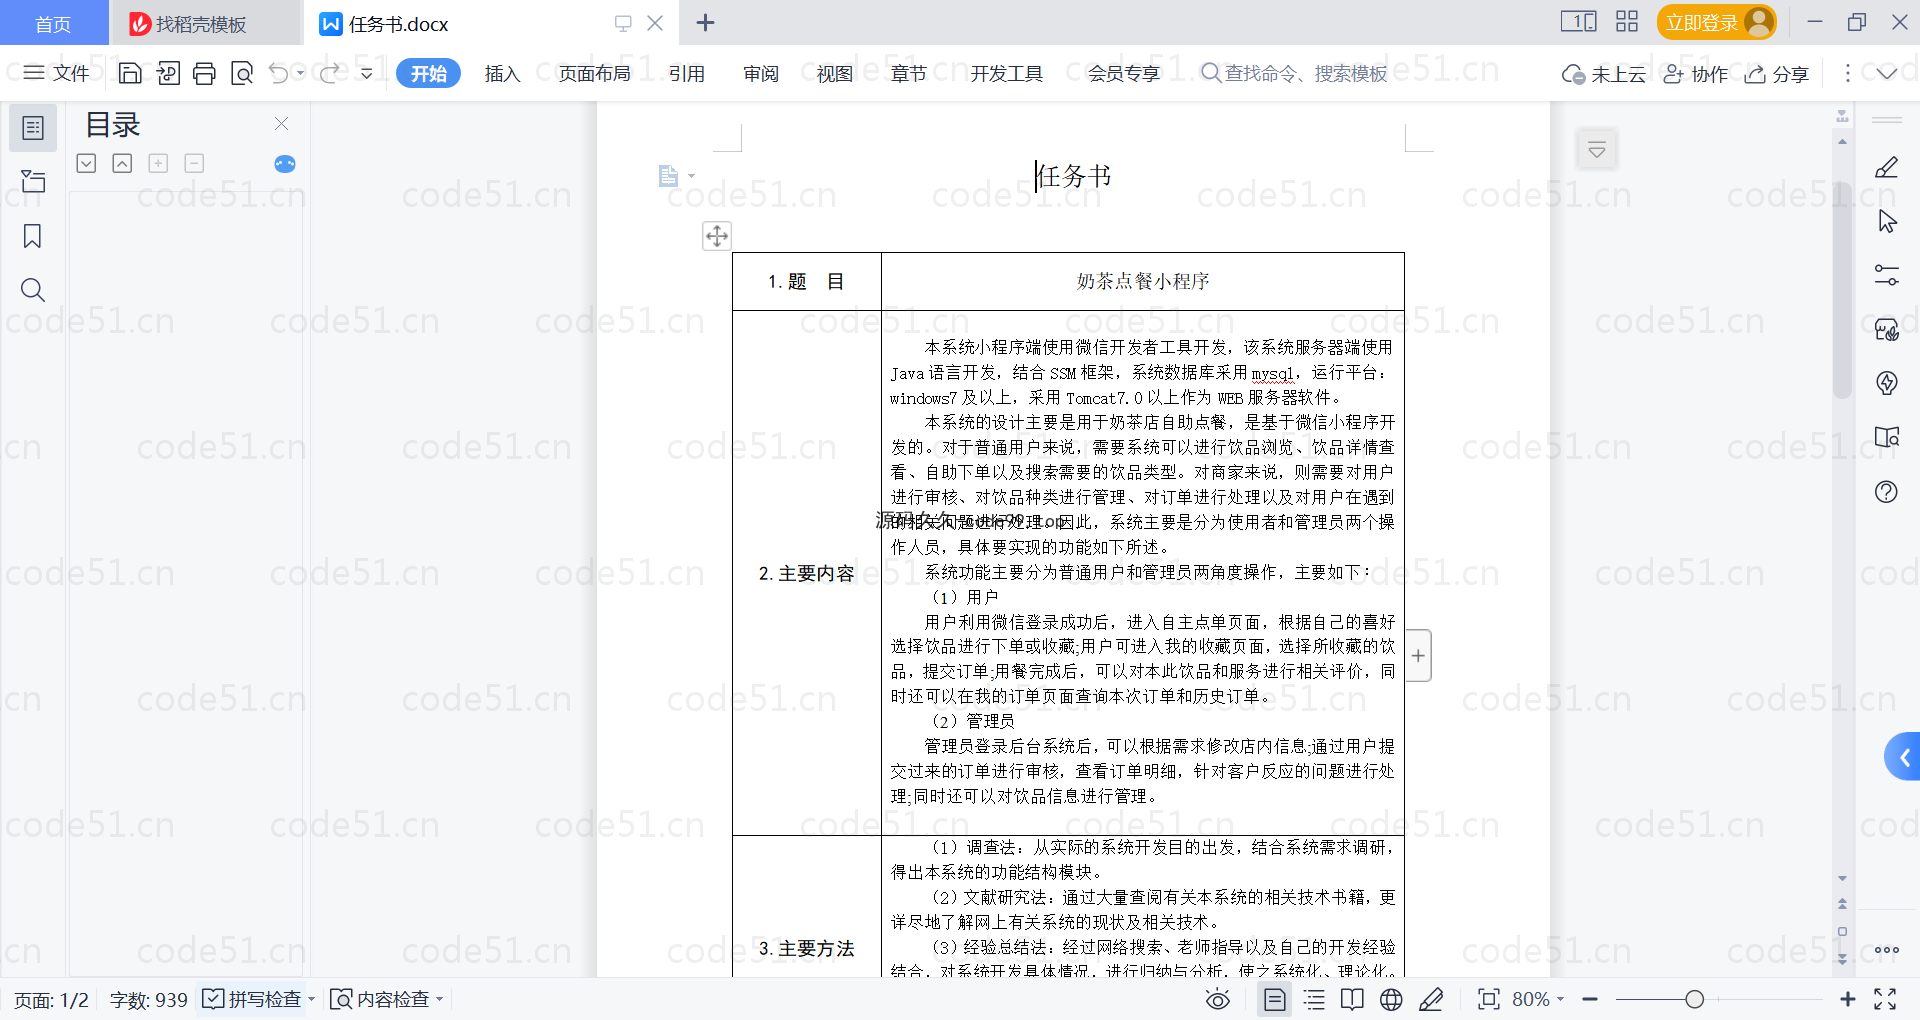Viewport: 1920px width, 1020px height.
Task: Open the undo history dropdown arrow
Action: 300,73
